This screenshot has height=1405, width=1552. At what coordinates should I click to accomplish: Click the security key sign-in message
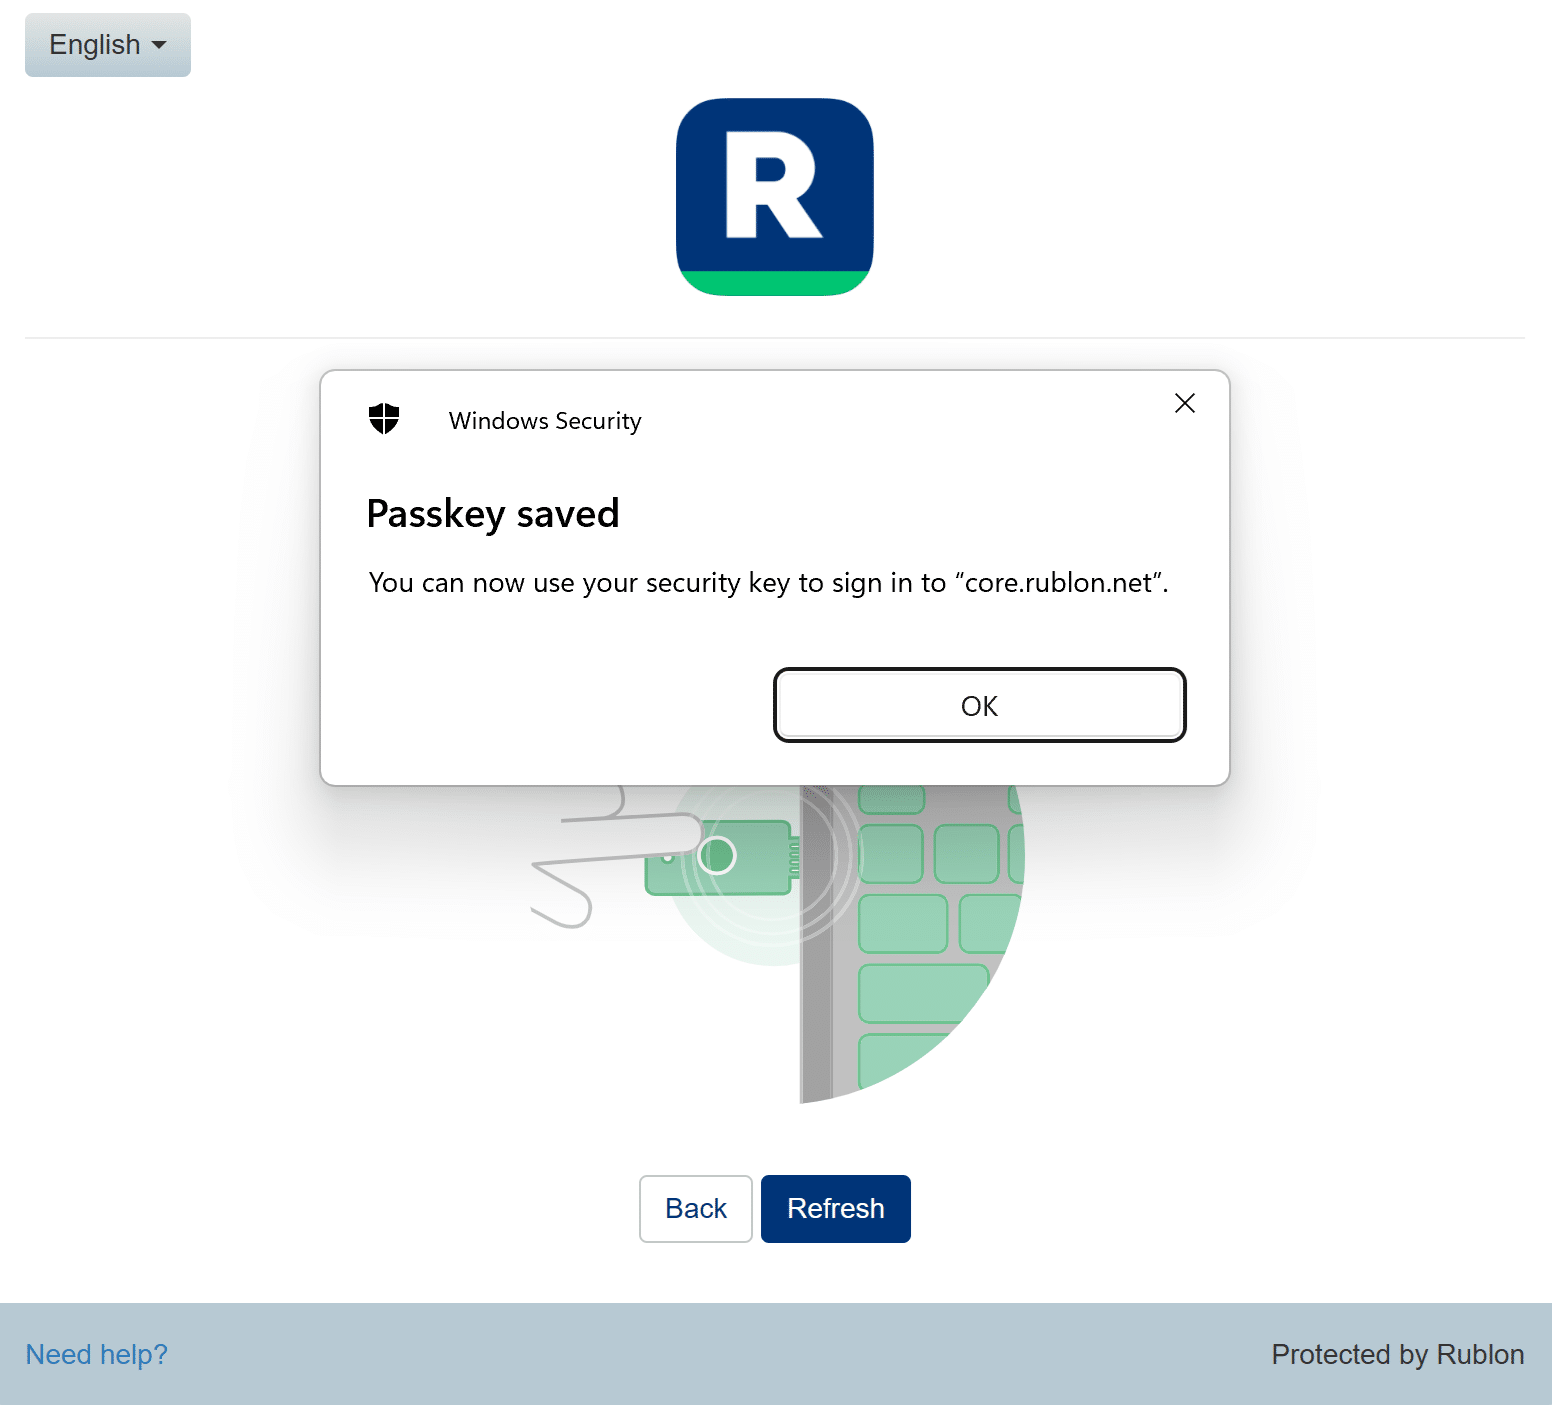click(x=768, y=583)
